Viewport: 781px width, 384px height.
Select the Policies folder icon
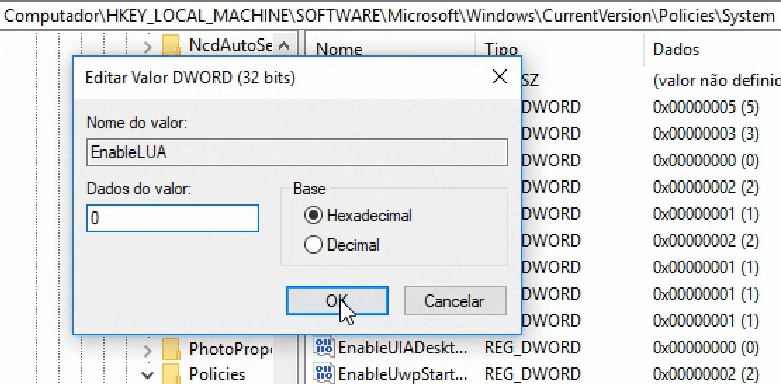(172, 374)
